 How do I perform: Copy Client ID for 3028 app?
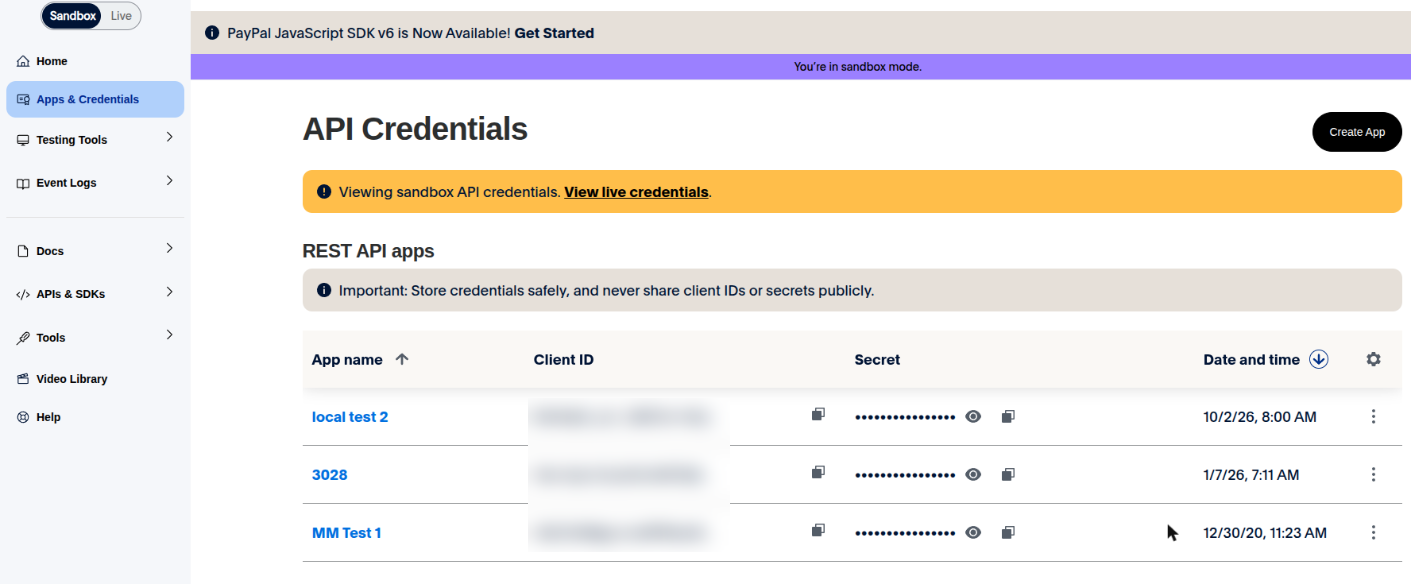click(x=818, y=472)
